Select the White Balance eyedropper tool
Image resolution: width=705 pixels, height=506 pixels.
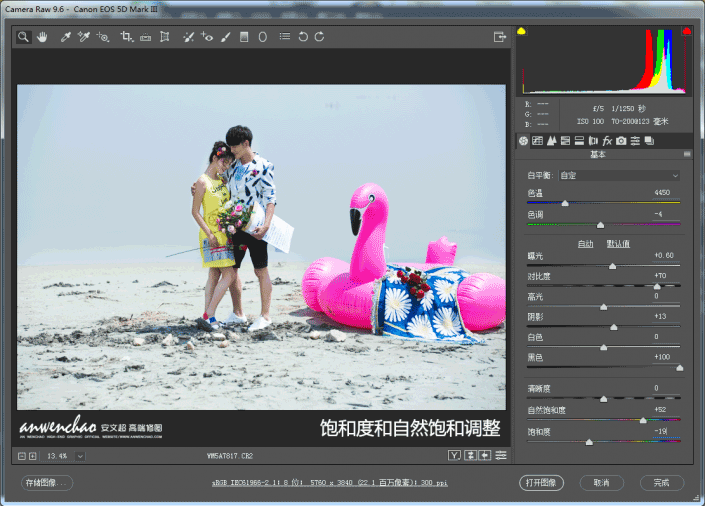click(x=66, y=37)
